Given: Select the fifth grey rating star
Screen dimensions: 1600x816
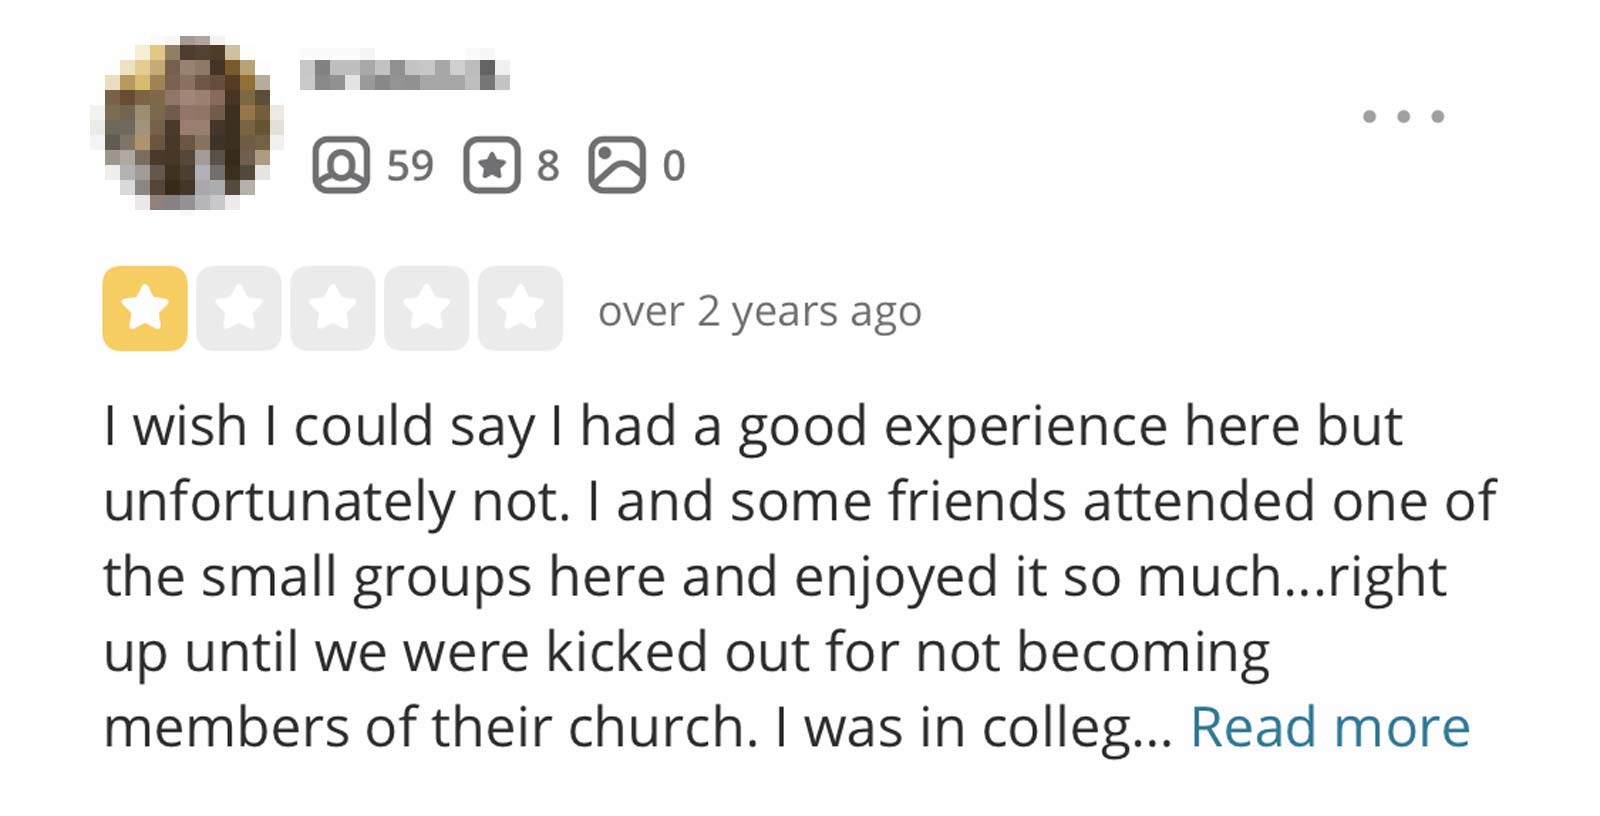Looking at the screenshot, I should point(521,308).
